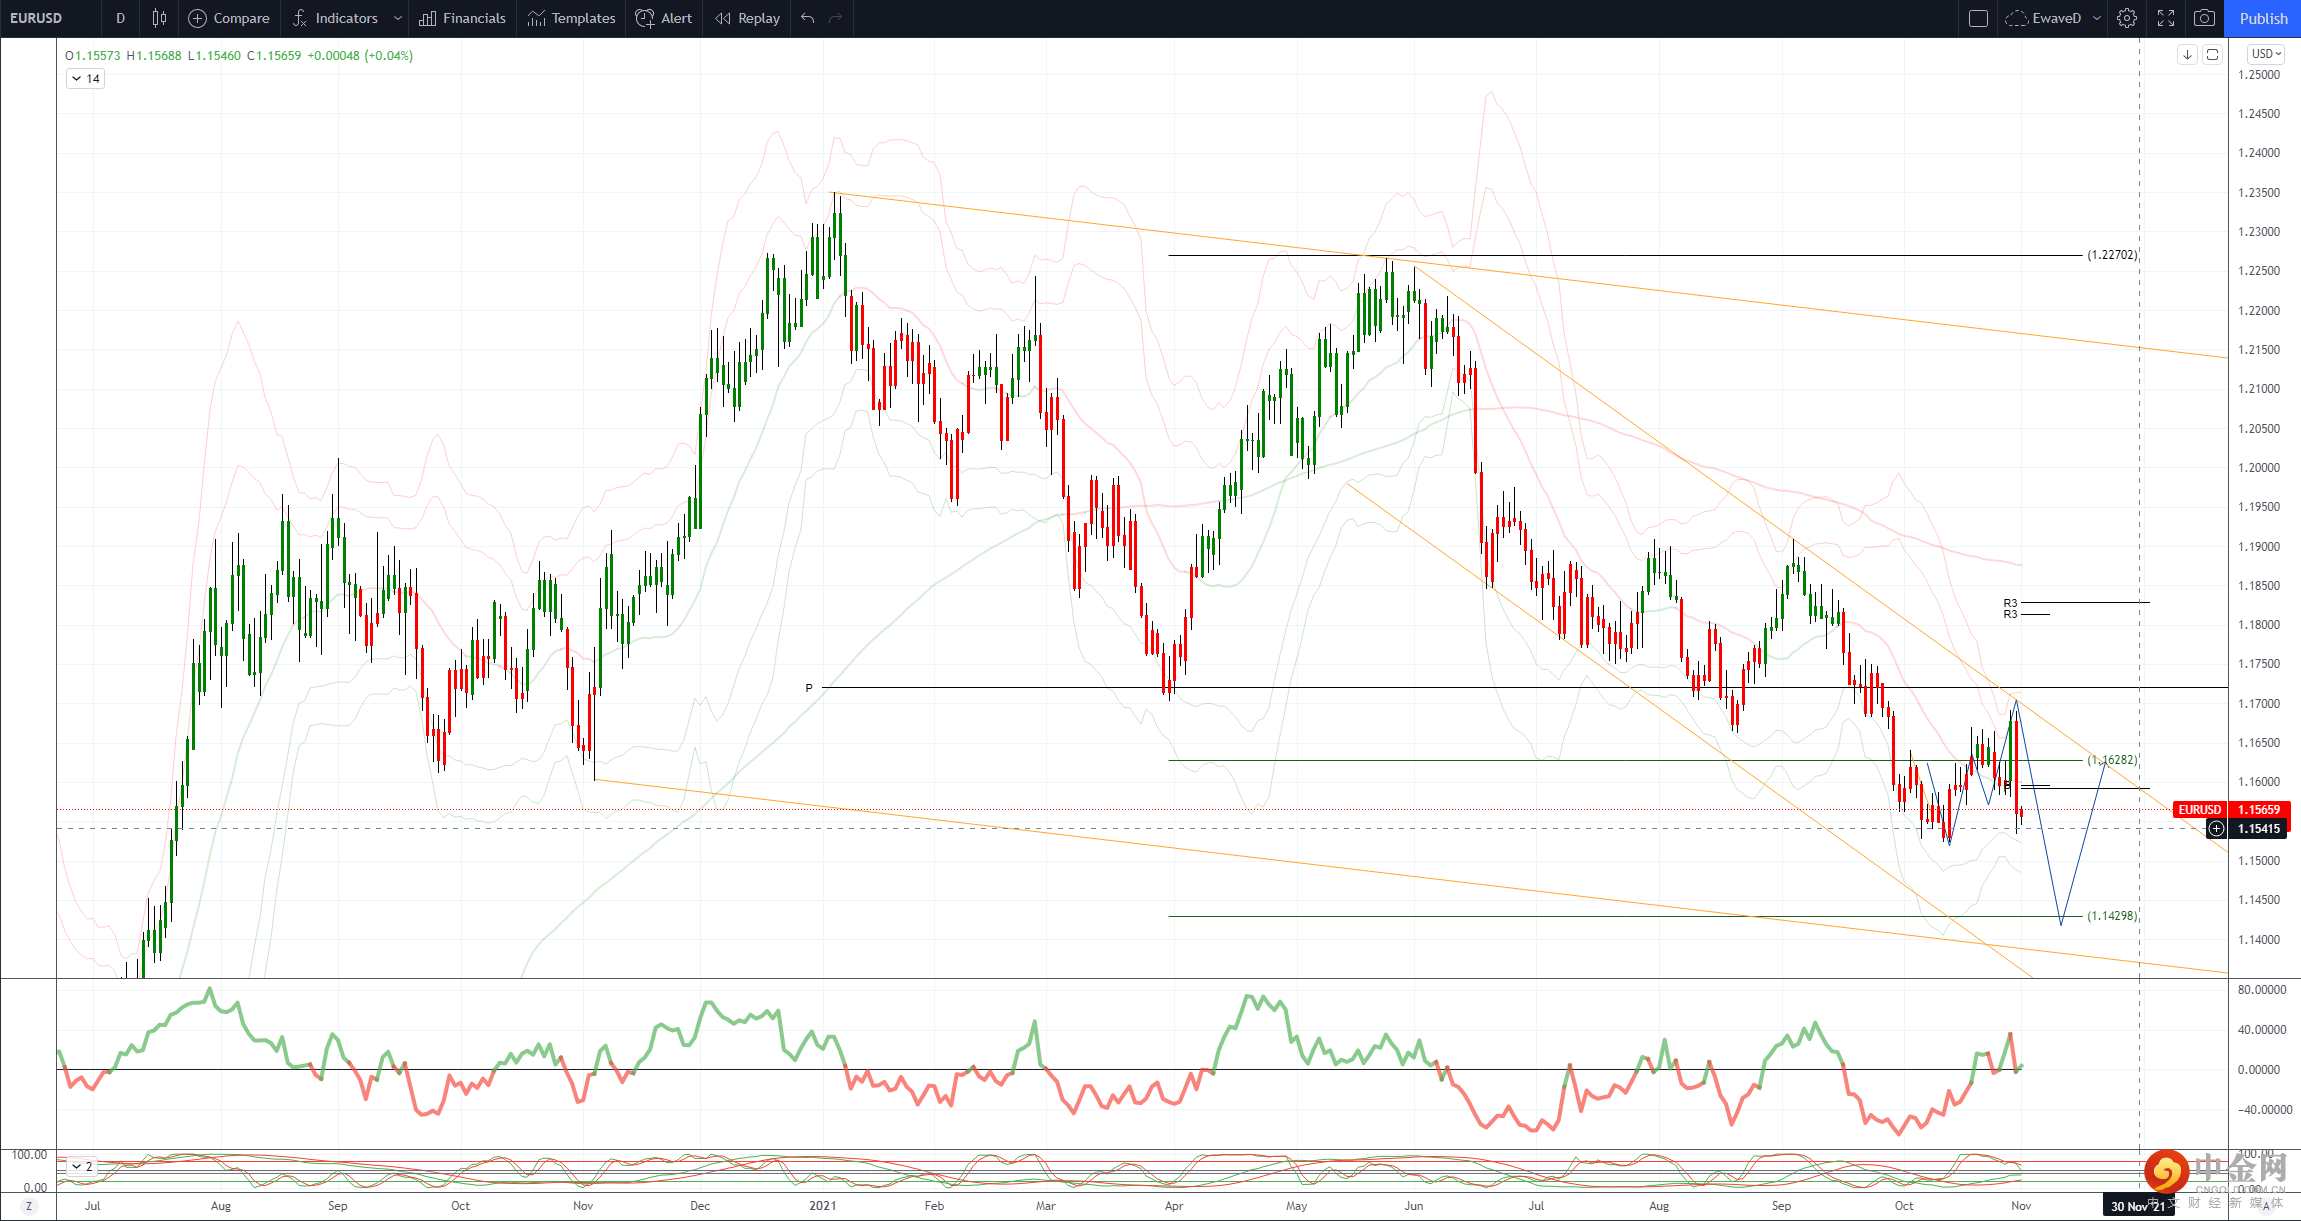Click the Undo arrow icon
This screenshot has width=2301, height=1221.
(x=808, y=18)
